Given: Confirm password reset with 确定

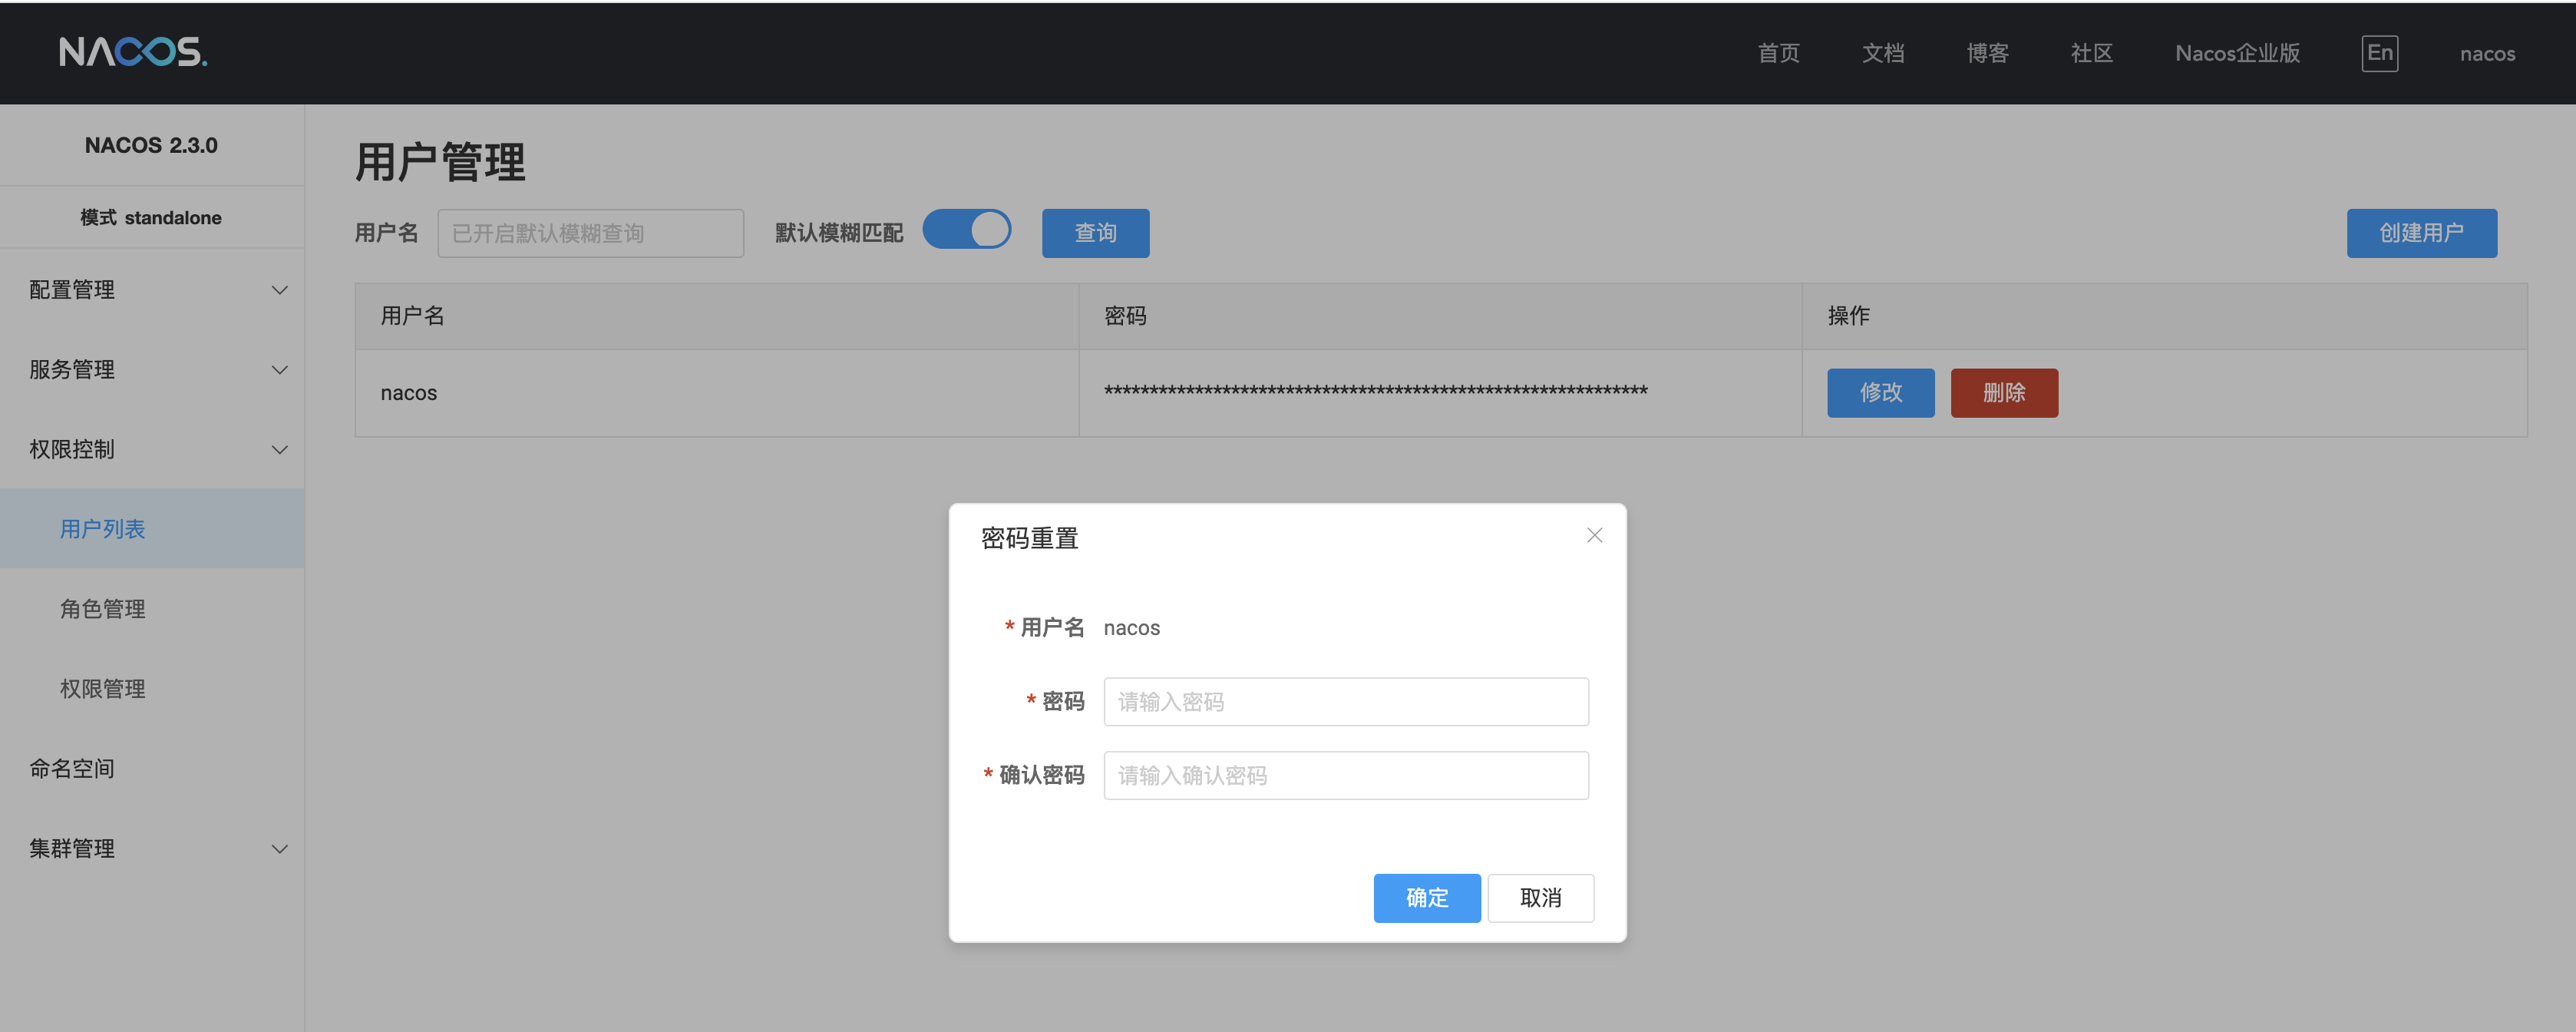Looking at the screenshot, I should (1426, 898).
